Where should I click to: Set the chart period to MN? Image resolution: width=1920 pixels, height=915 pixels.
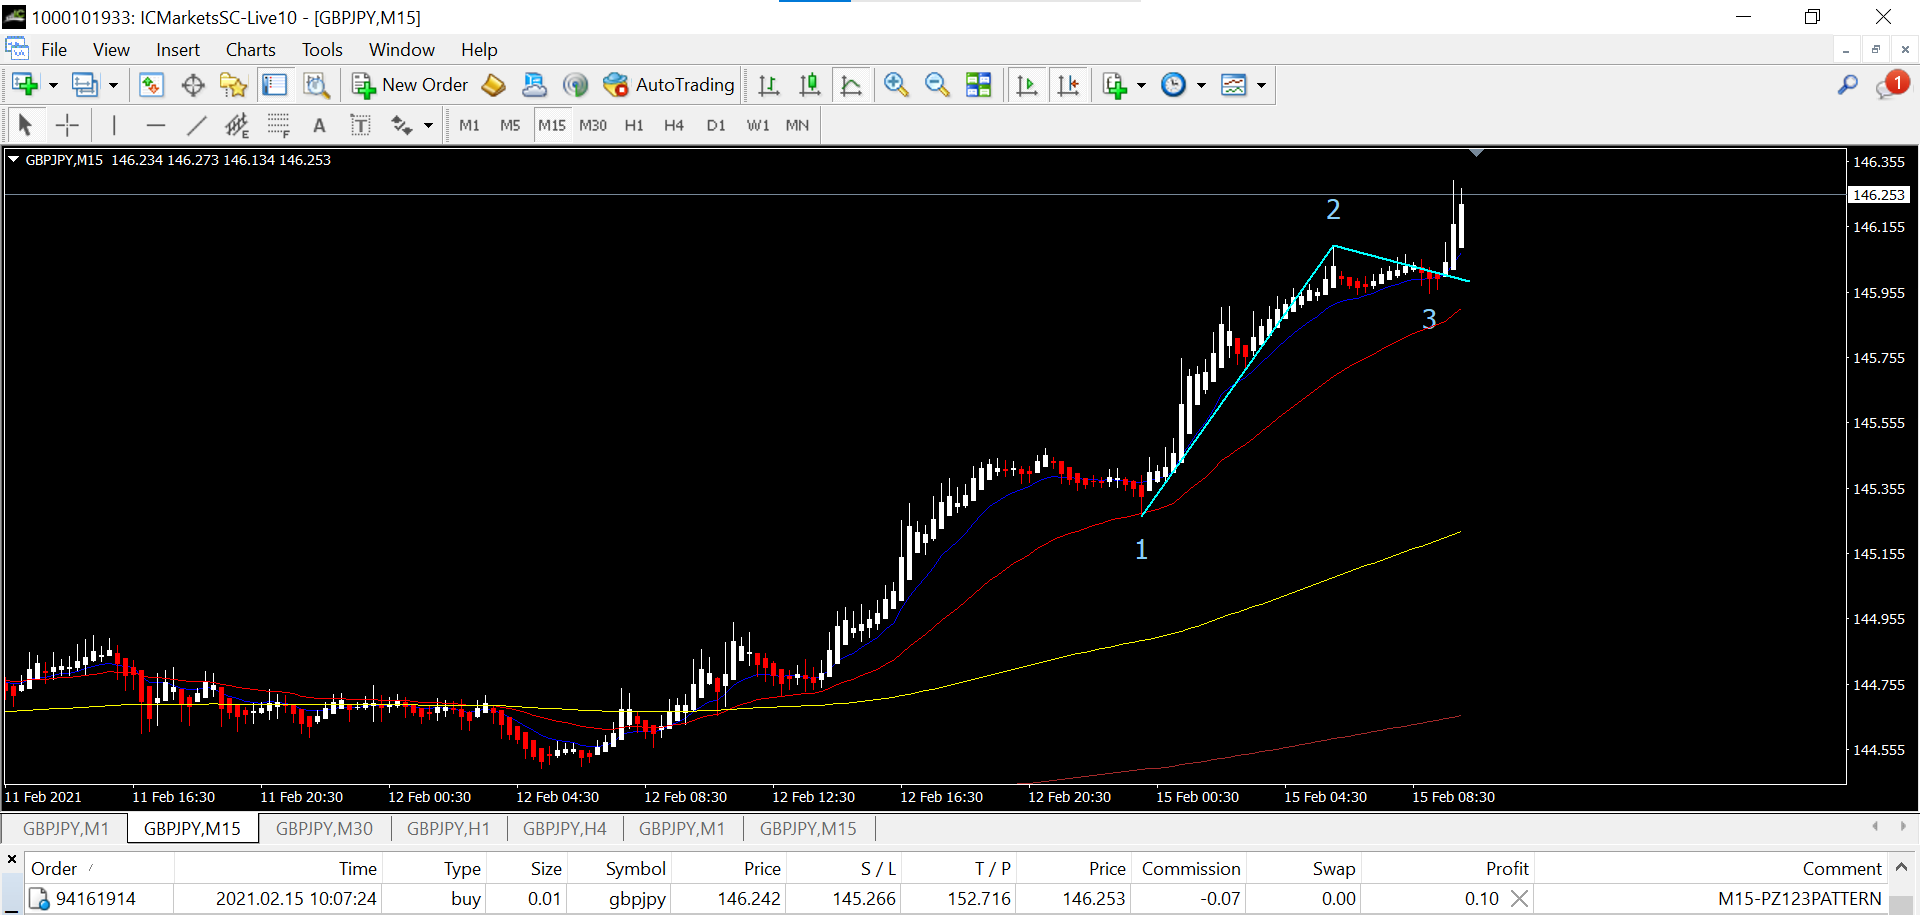click(x=797, y=125)
